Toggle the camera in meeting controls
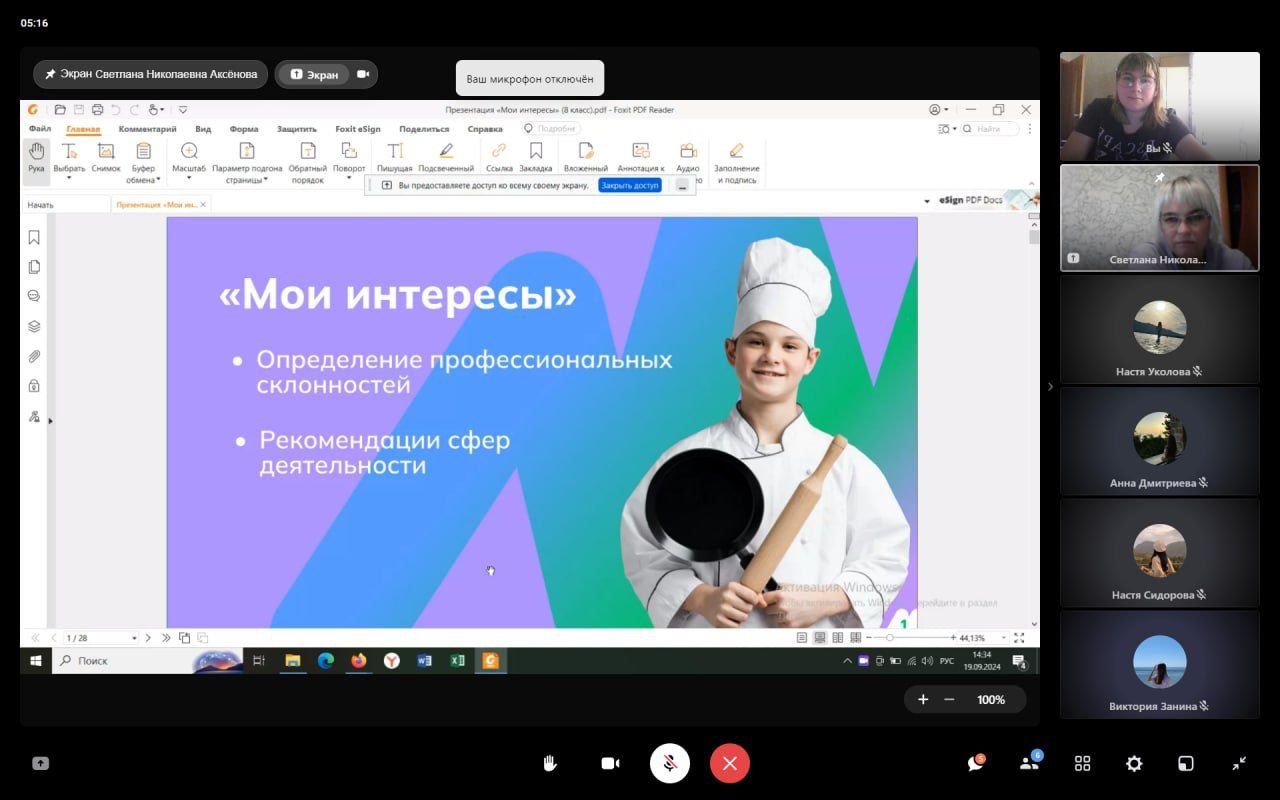This screenshot has height=800, width=1280. click(610, 763)
